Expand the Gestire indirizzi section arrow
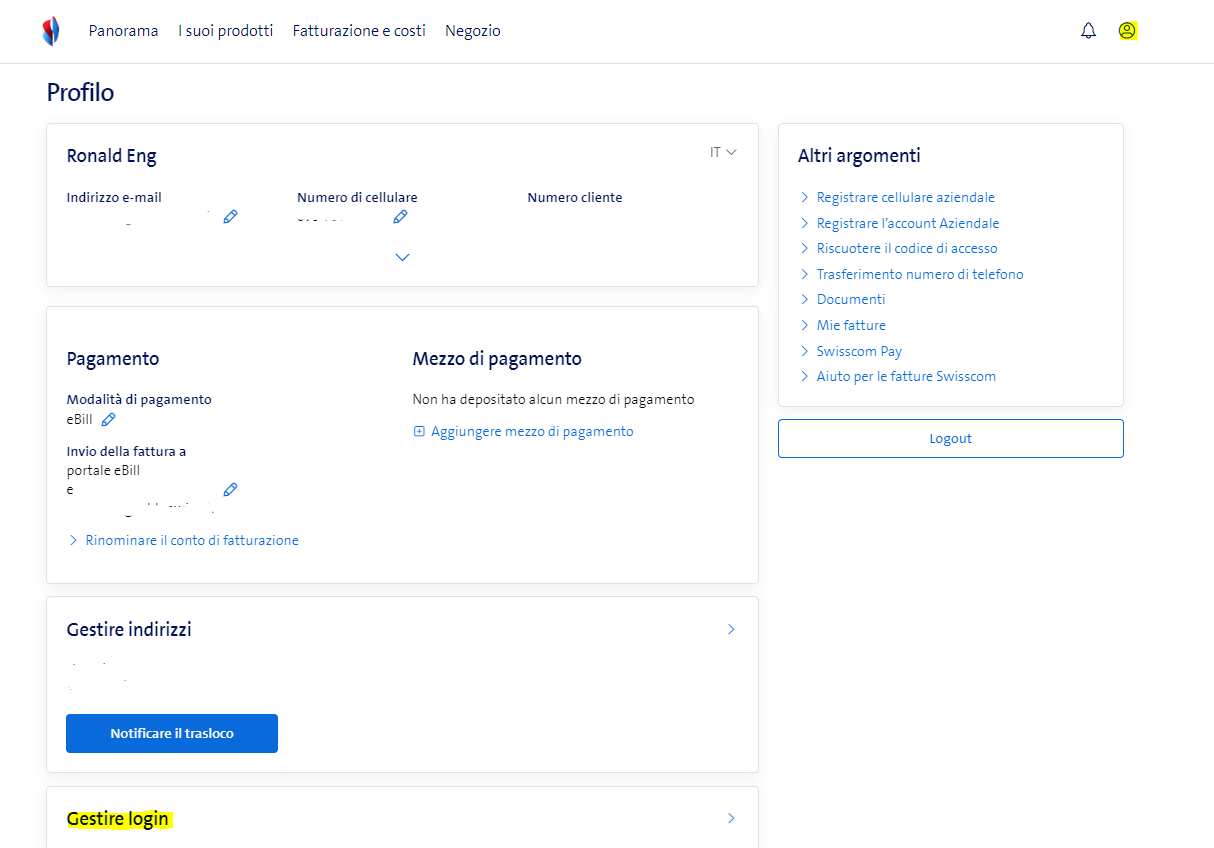The width and height of the screenshot is (1214, 848). (731, 629)
